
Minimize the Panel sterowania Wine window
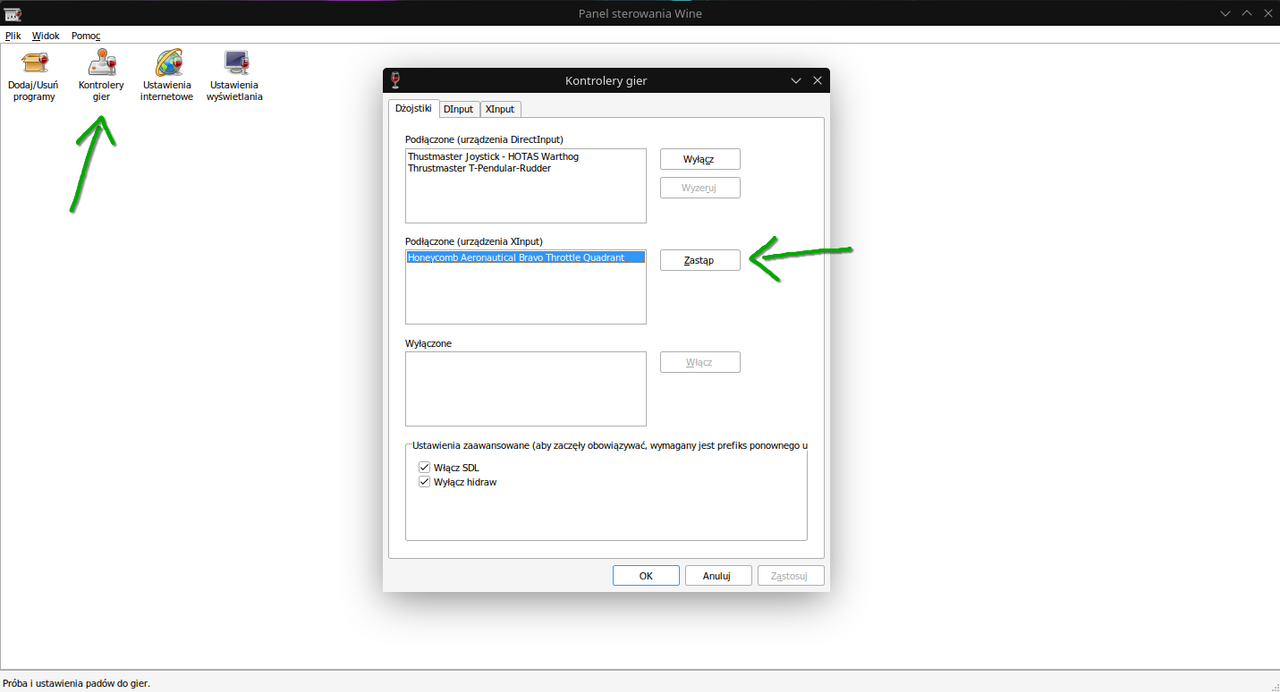(1226, 13)
